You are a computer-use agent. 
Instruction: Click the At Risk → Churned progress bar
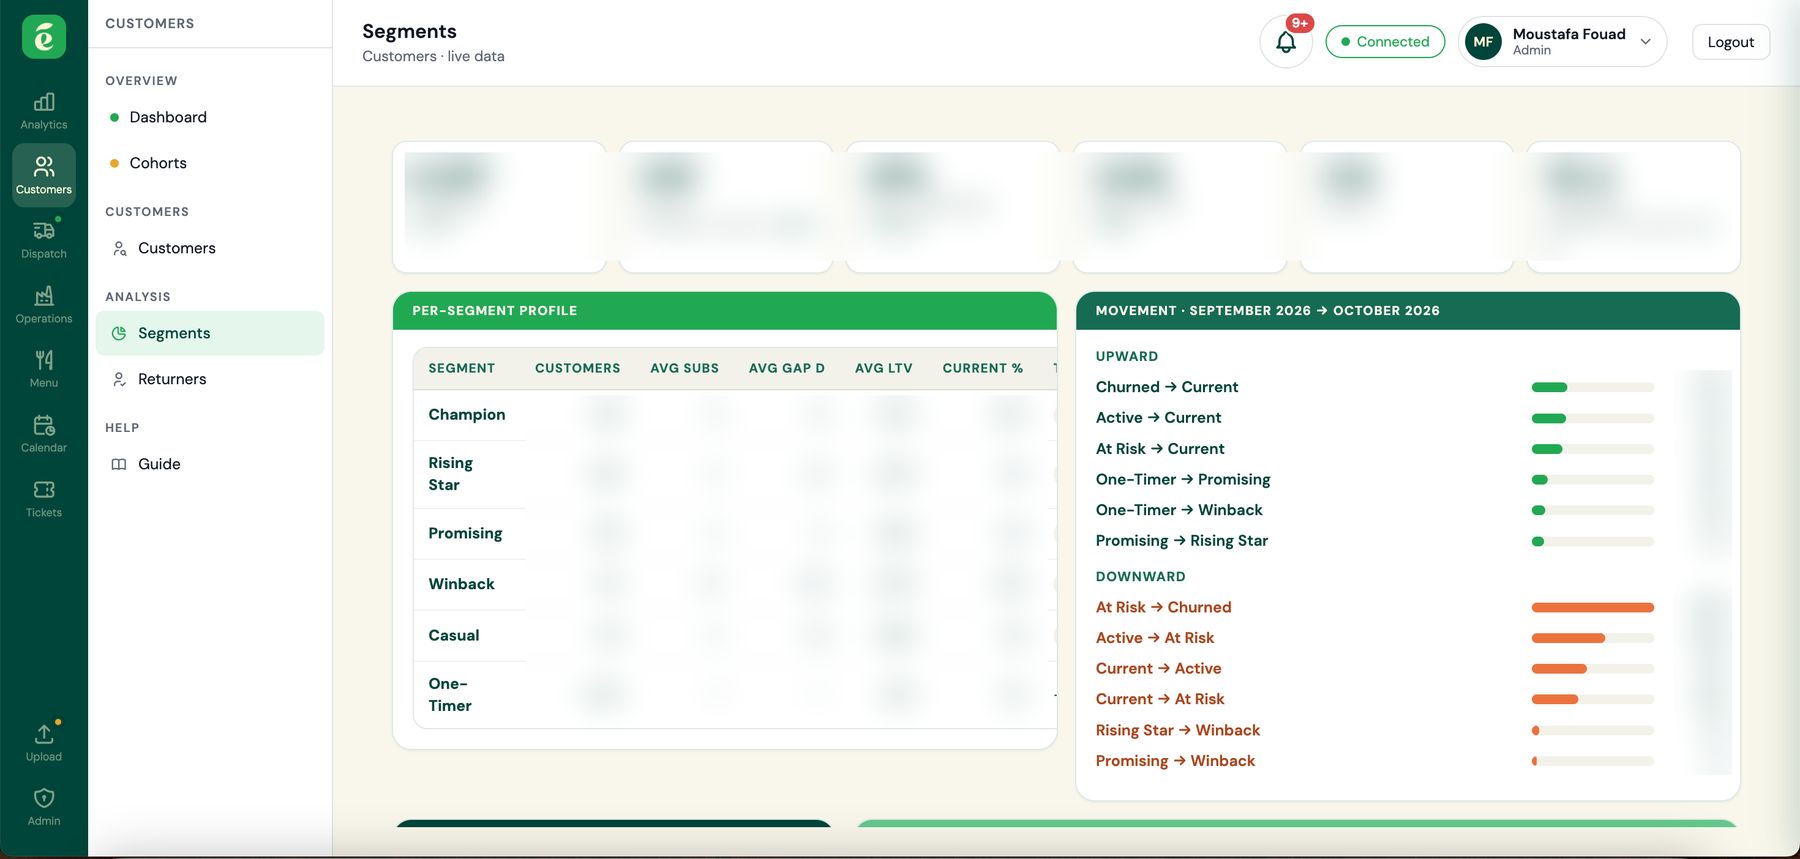point(1593,608)
